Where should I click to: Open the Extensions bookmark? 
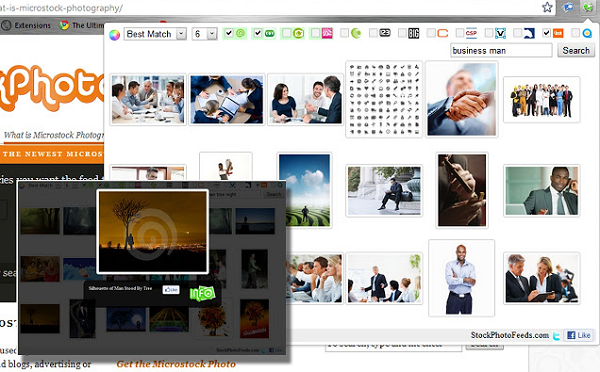tap(26, 25)
